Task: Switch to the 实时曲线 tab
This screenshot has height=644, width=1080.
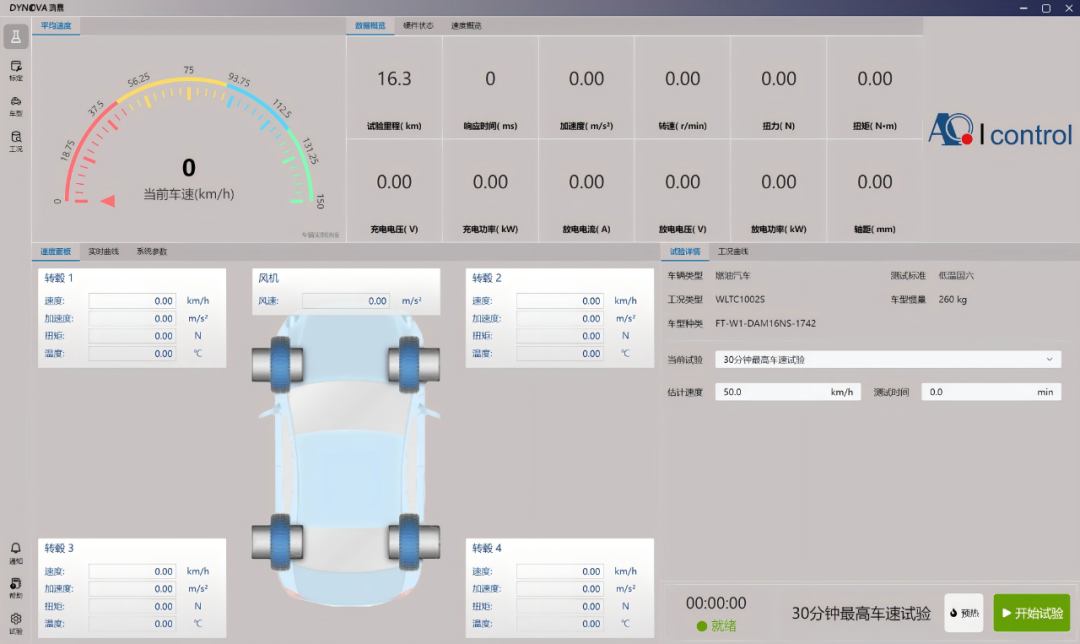Action: (103, 251)
